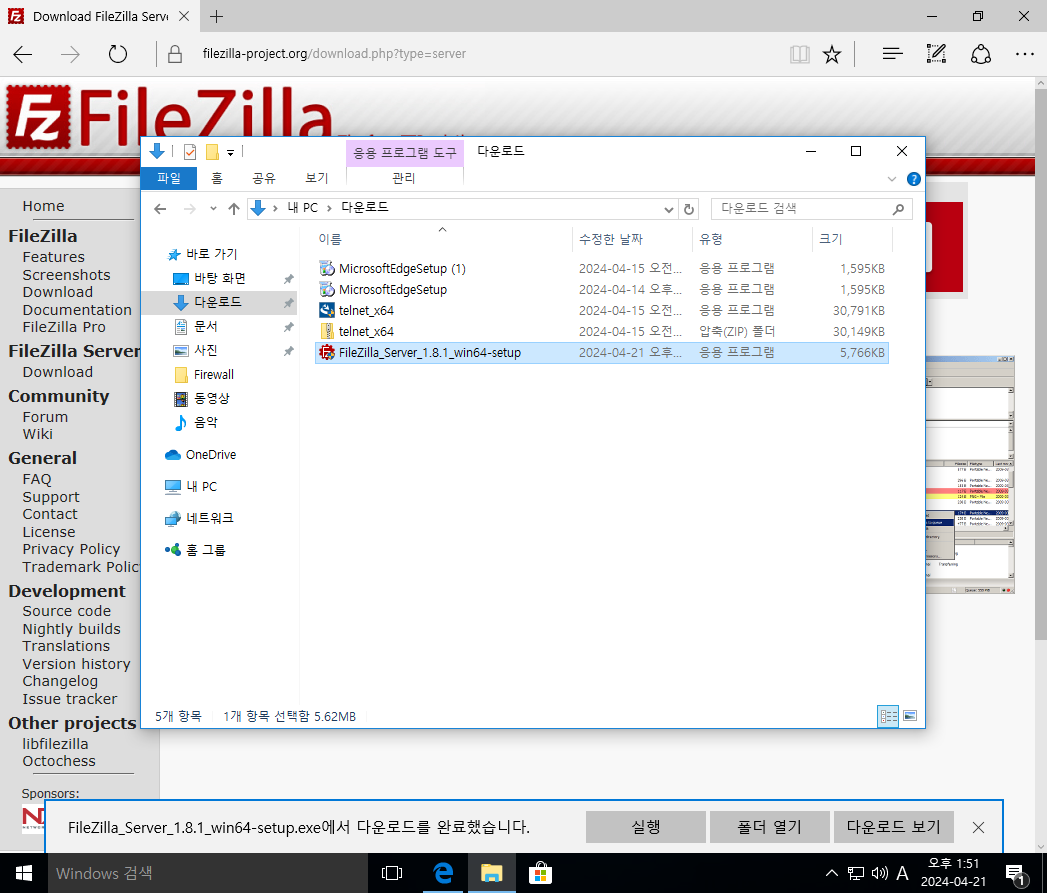Dismiss the Edge download notification bar
1047x893 pixels.
point(978,828)
